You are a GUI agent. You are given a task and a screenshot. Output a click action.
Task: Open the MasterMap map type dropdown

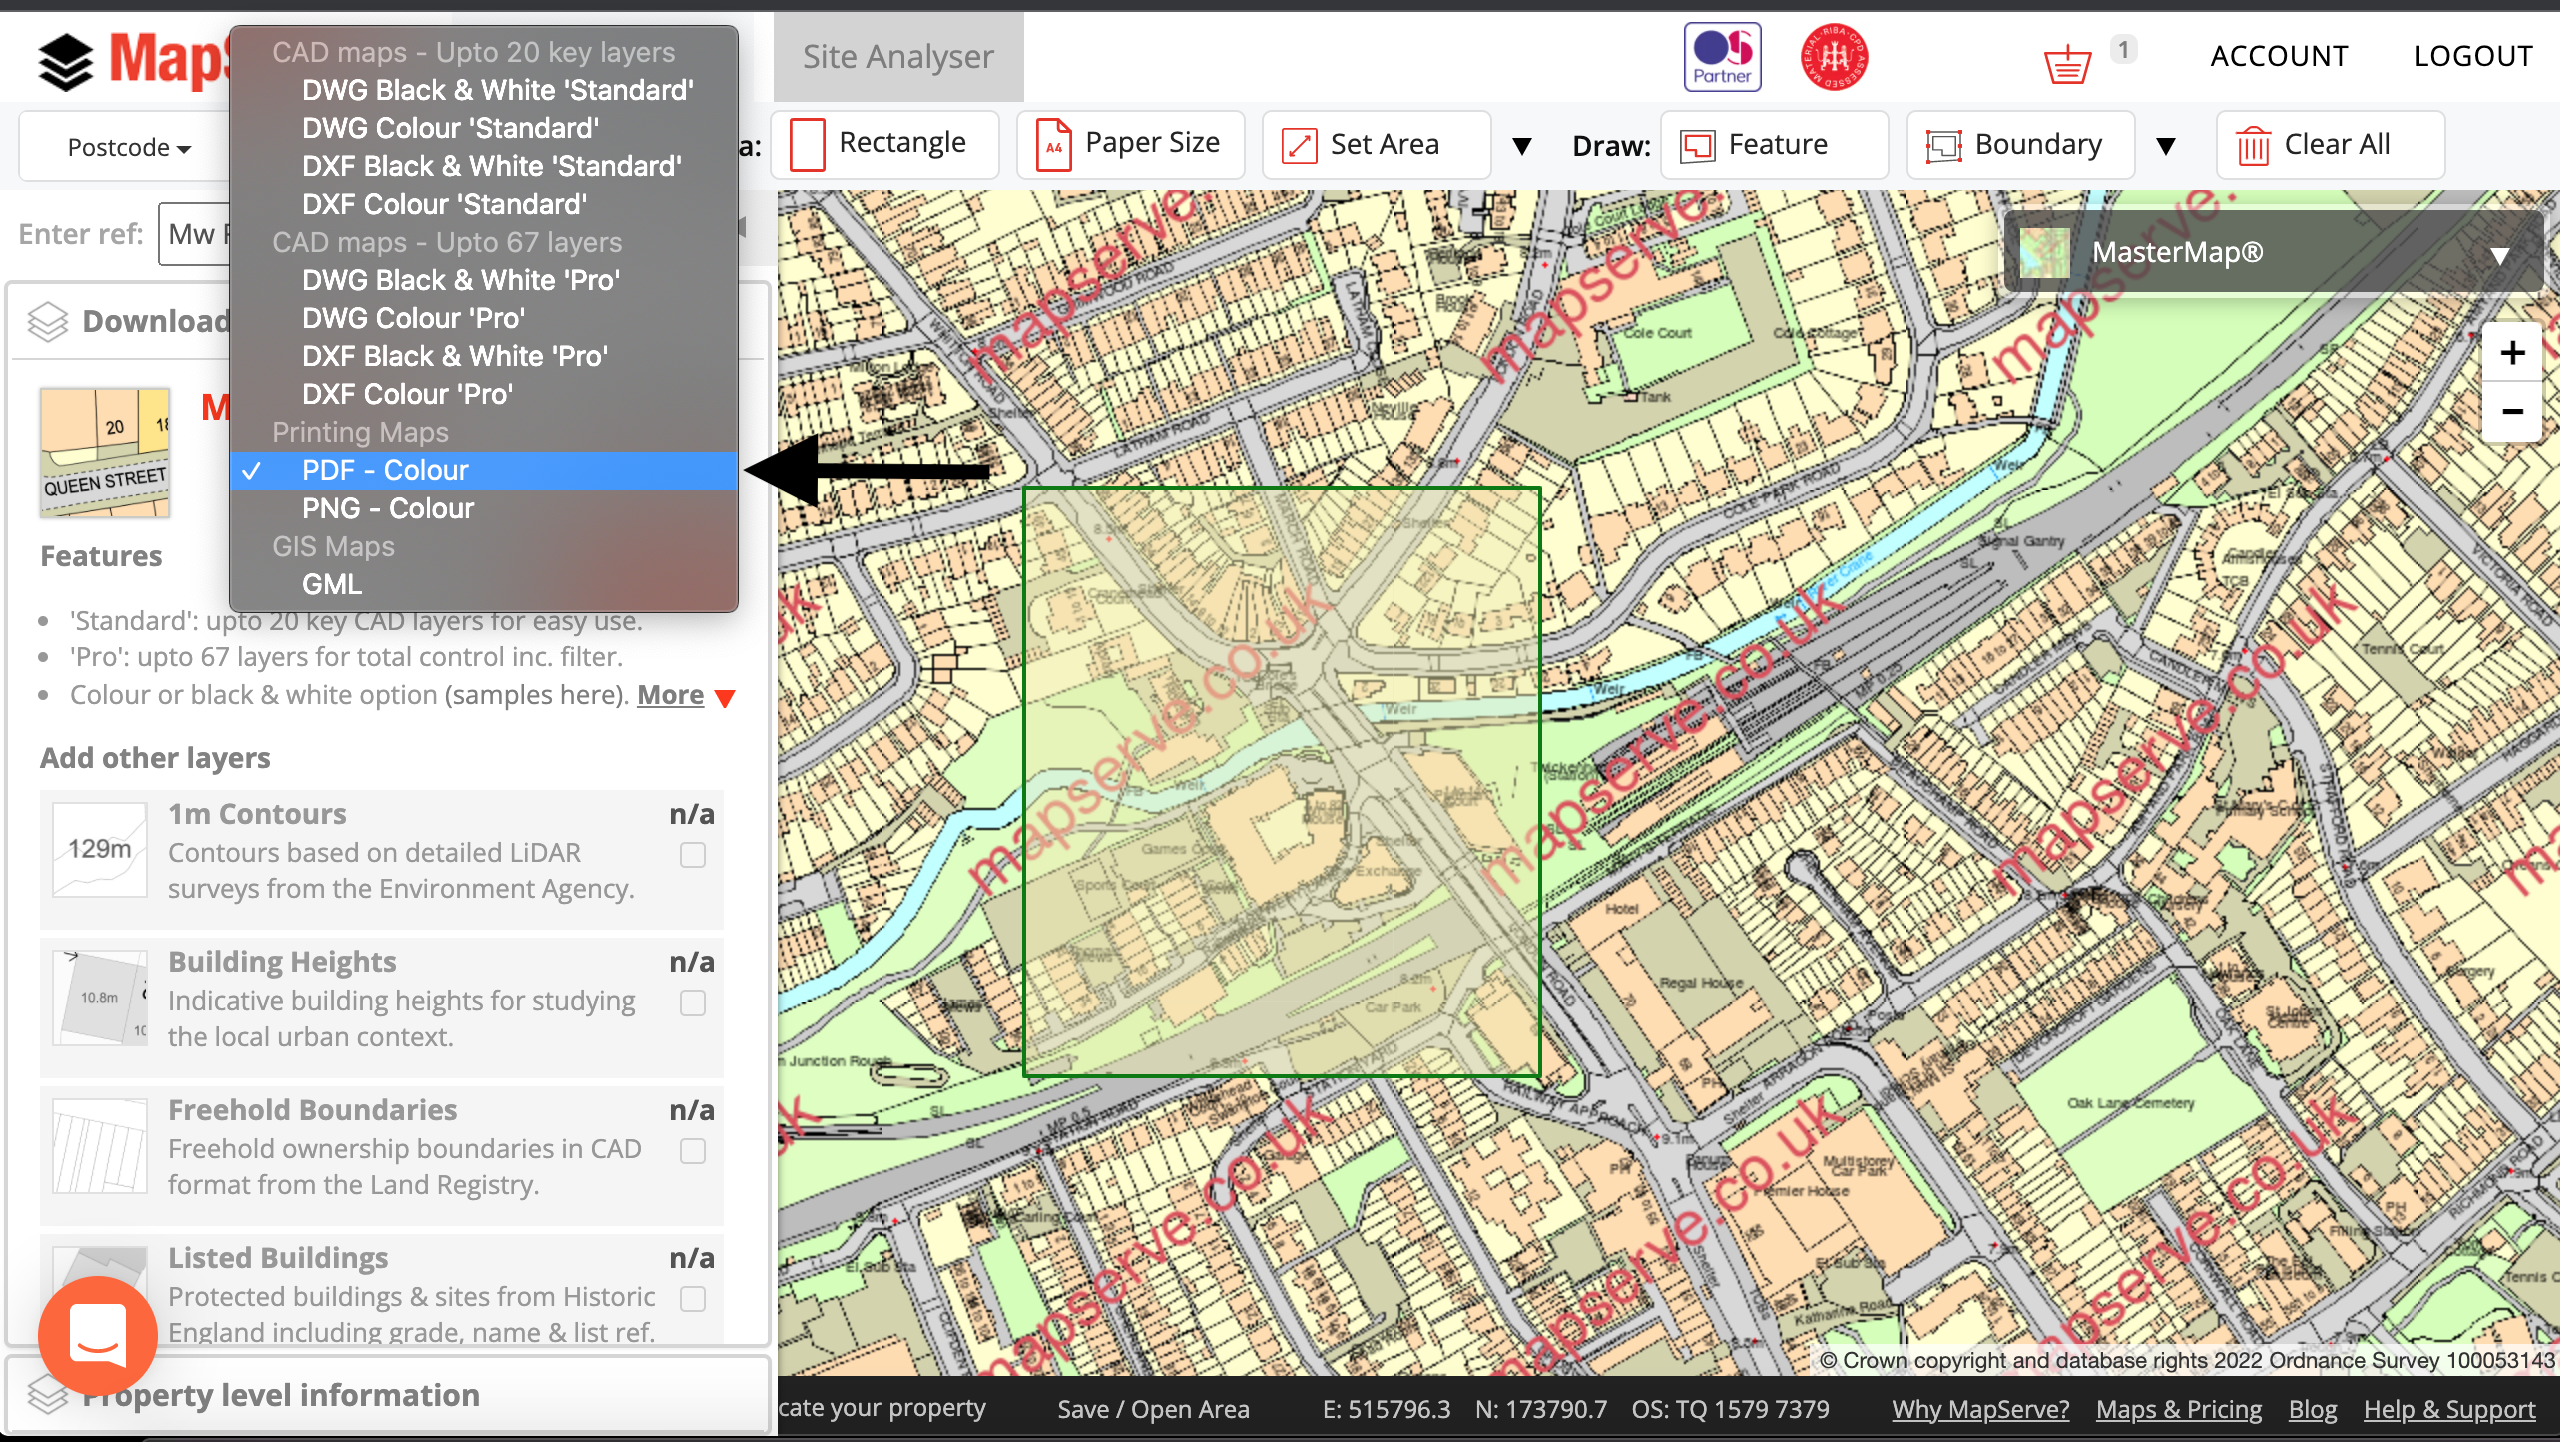pos(2272,252)
